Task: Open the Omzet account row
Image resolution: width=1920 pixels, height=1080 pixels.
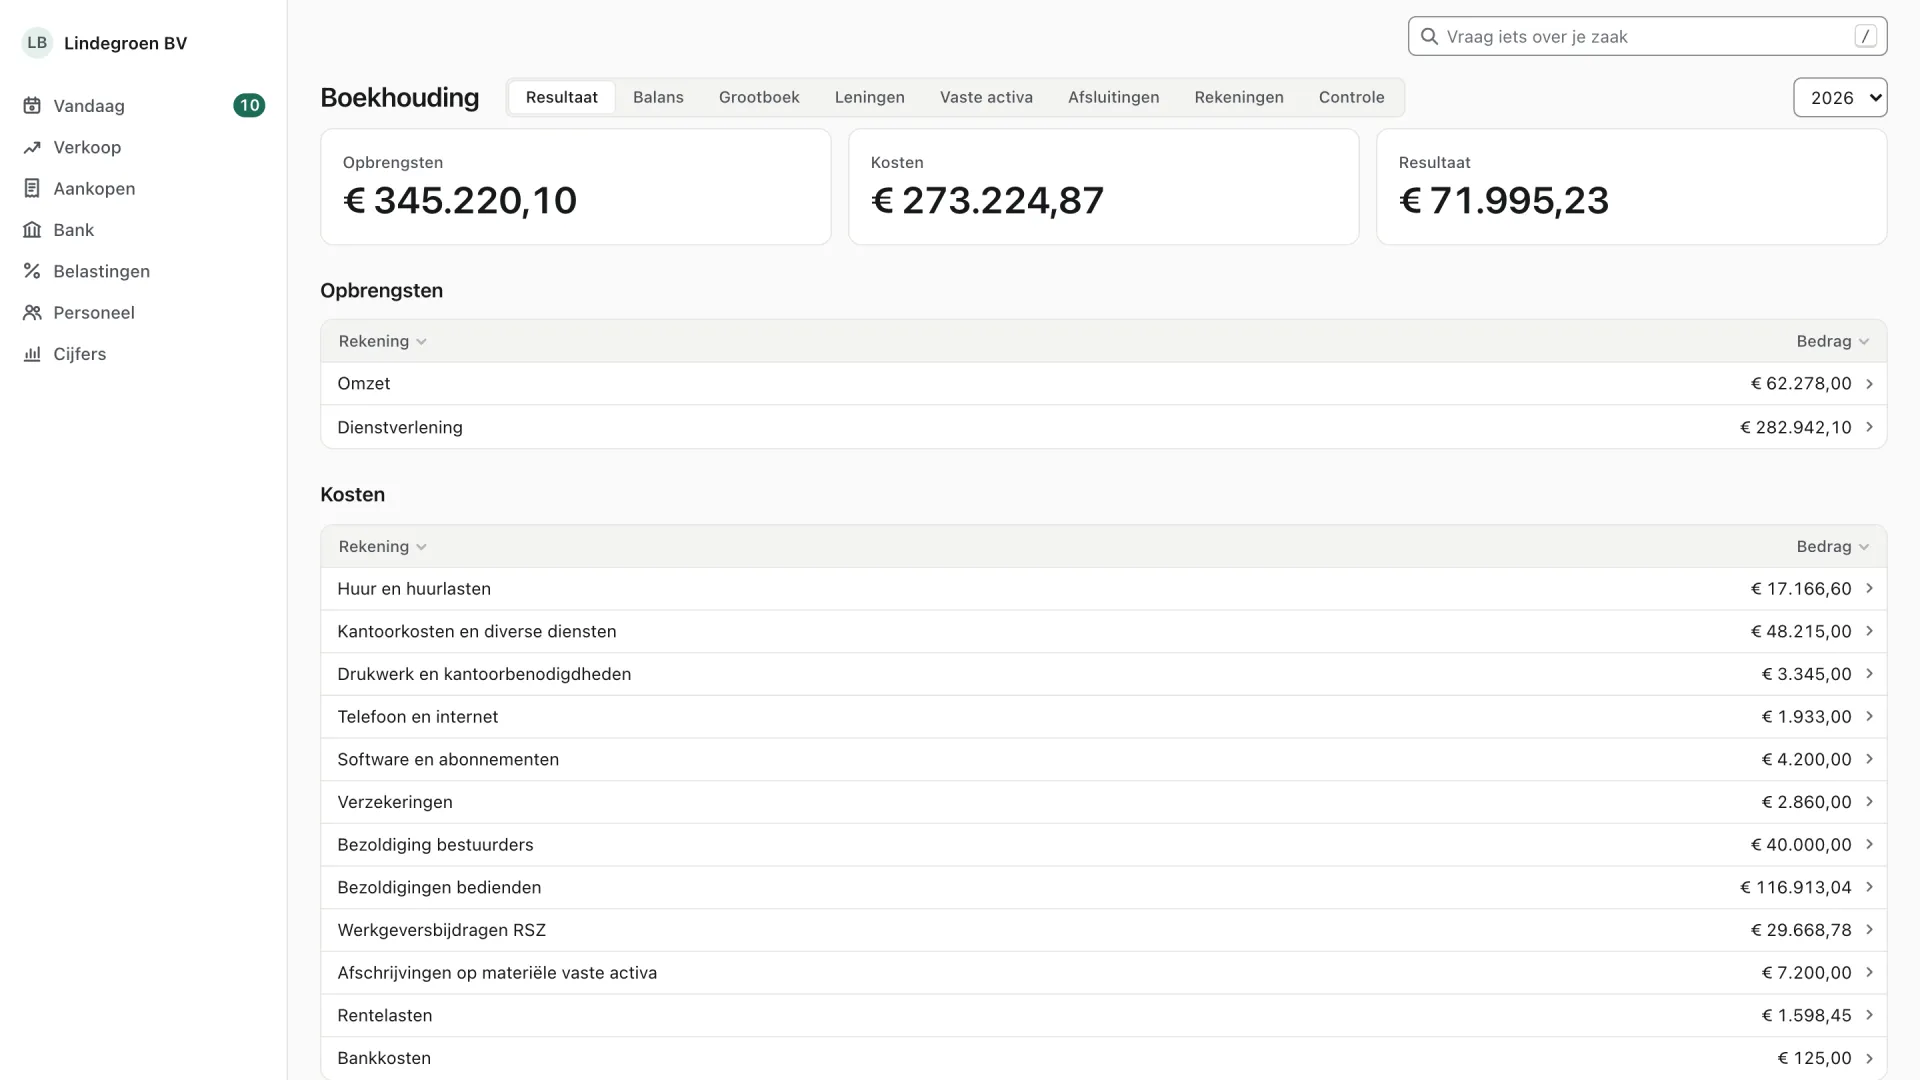Action: (1103, 384)
